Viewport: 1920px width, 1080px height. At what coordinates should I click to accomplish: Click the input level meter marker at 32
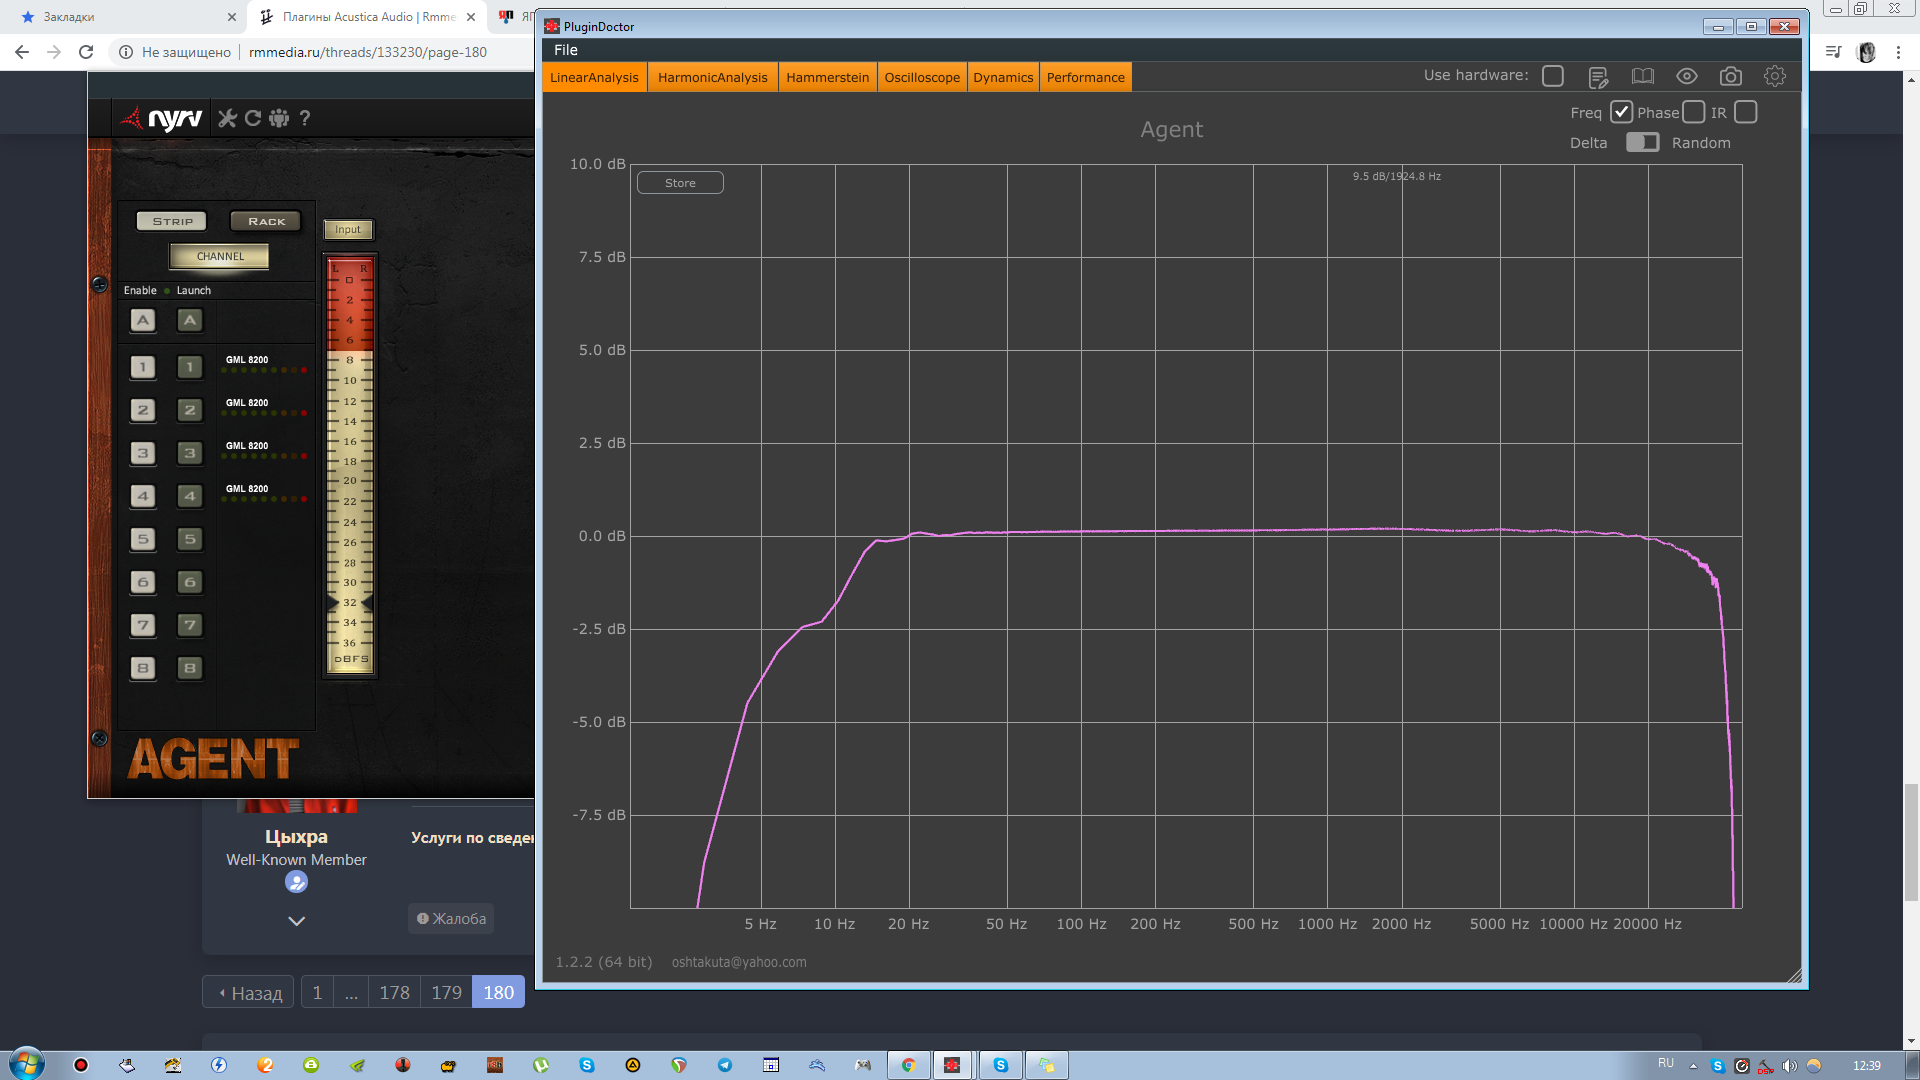350,603
